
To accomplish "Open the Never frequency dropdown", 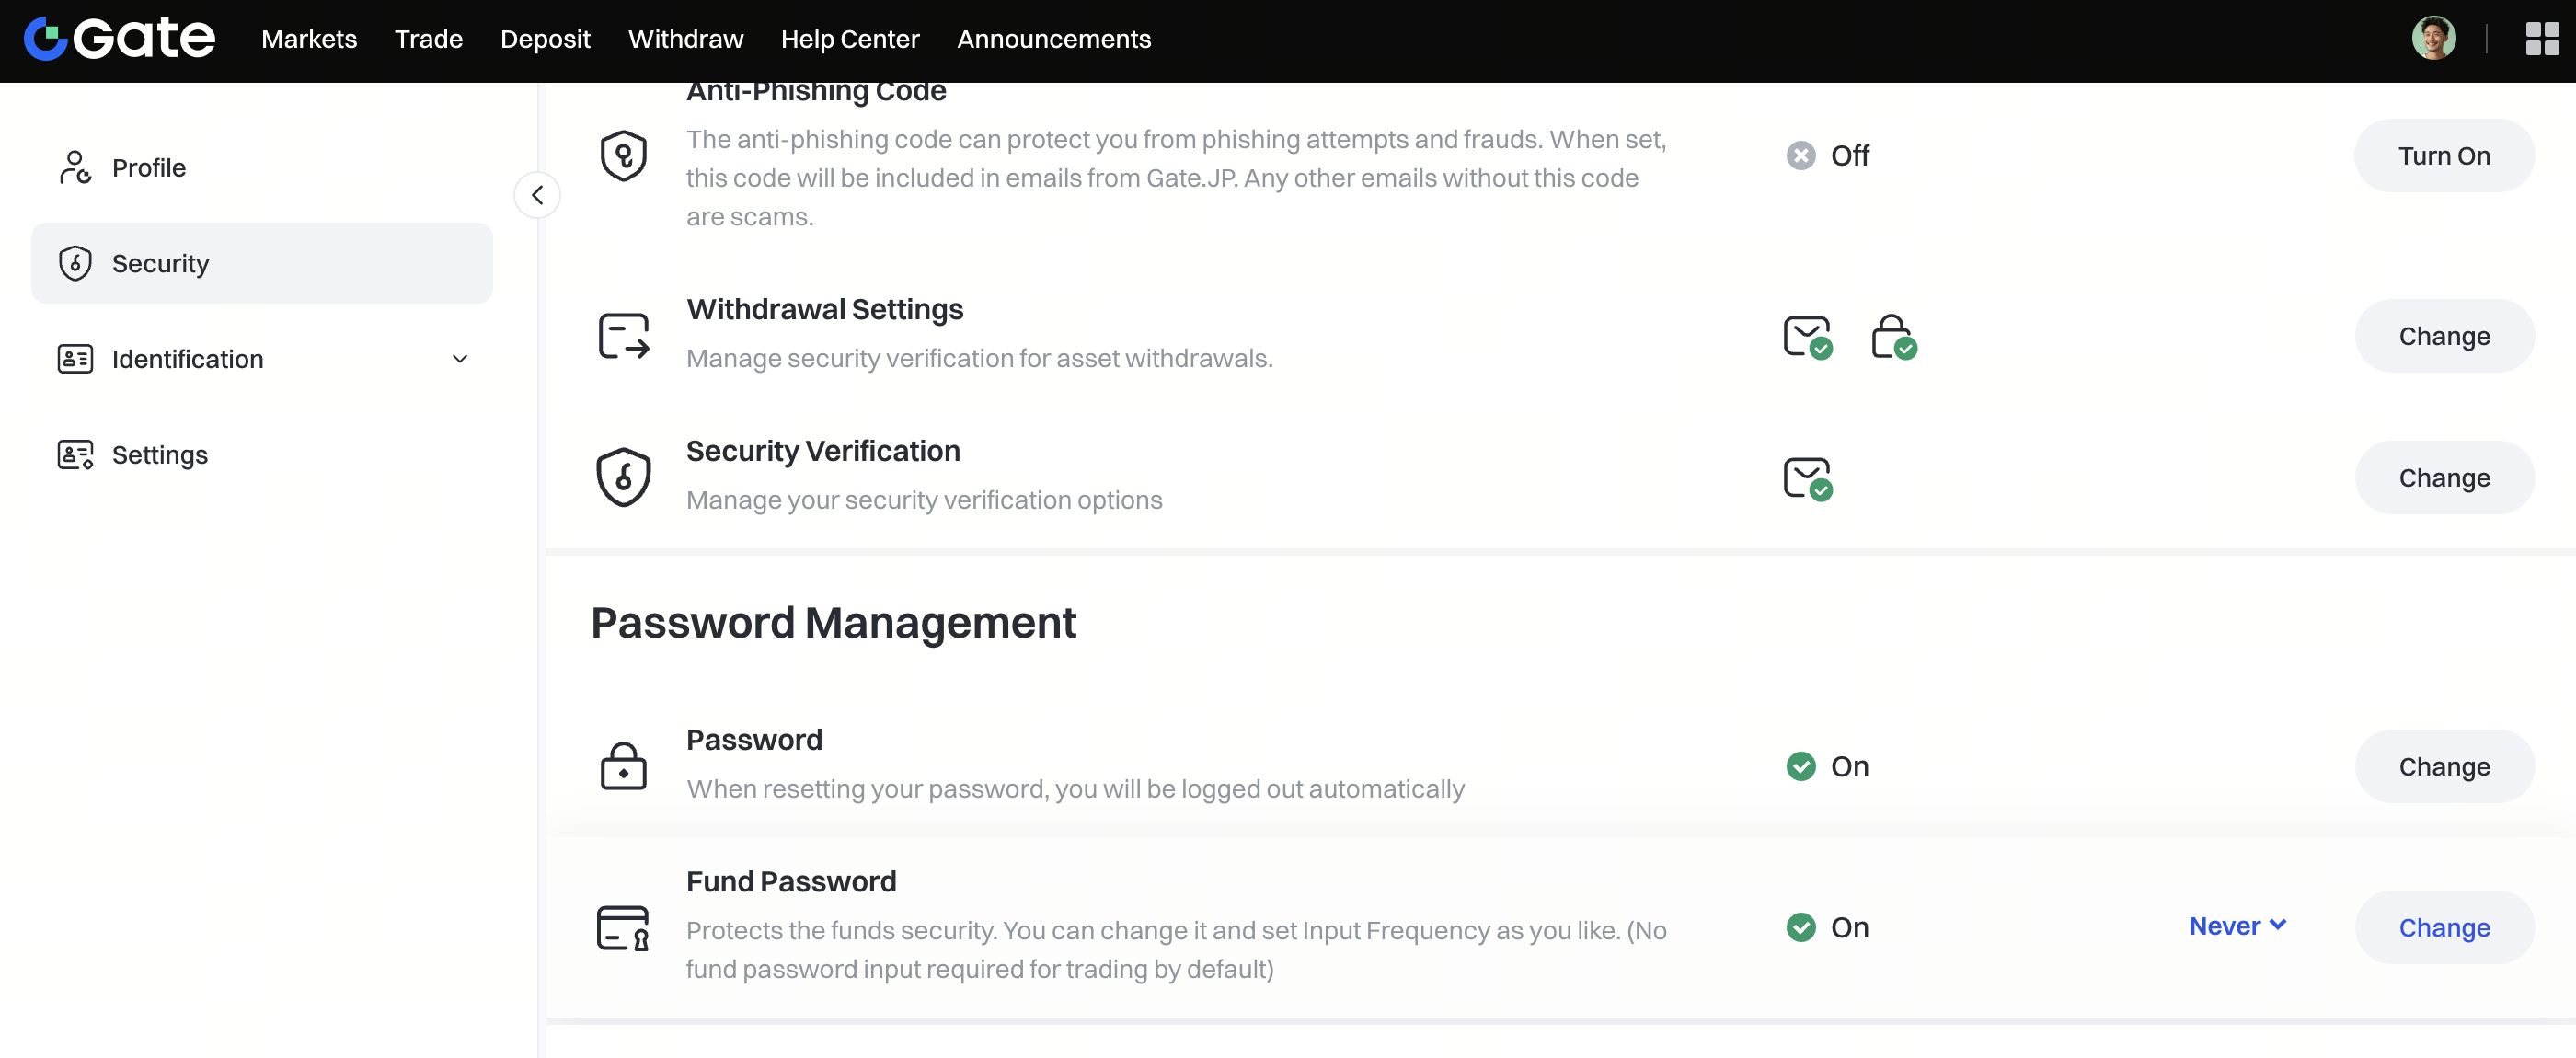I will [2237, 927].
